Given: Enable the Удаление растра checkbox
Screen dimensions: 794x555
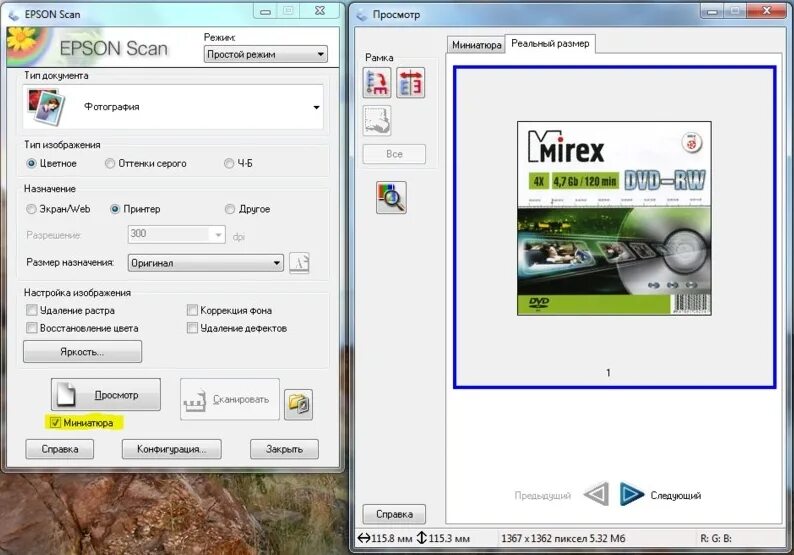Looking at the screenshot, I should pyautogui.click(x=32, y=310).
